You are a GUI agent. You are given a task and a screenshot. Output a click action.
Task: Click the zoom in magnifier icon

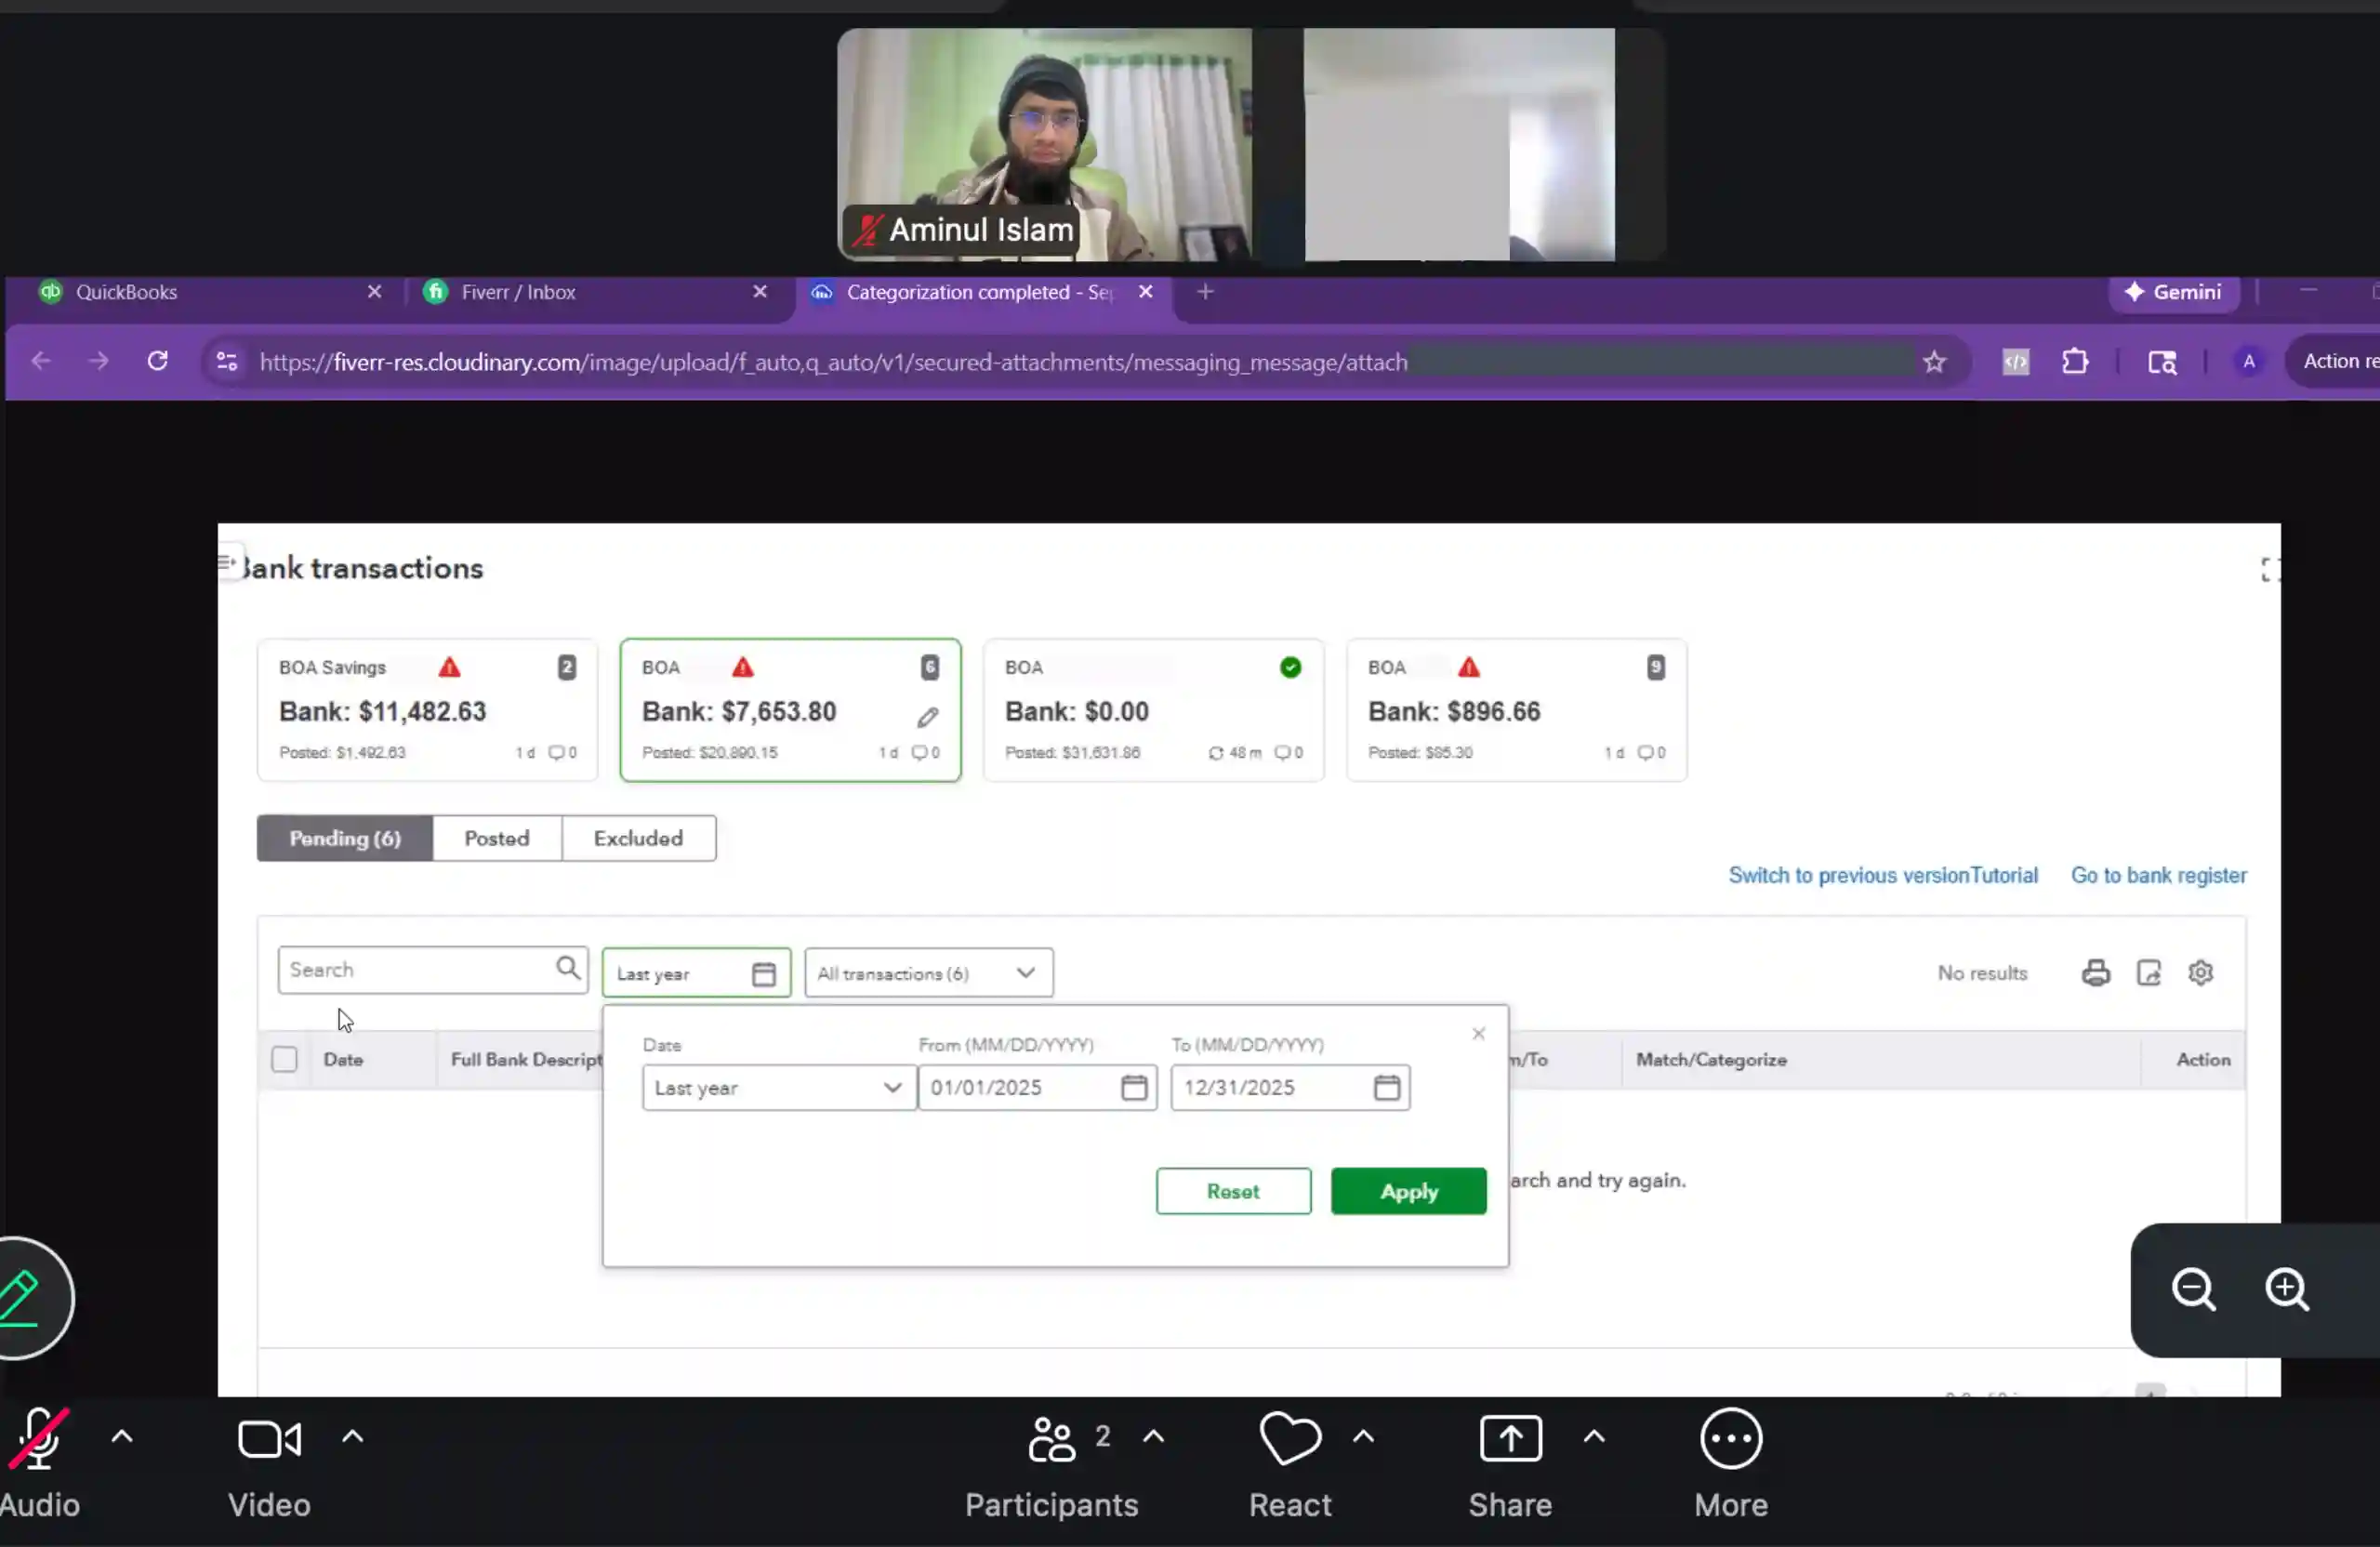tap(2287, 1289)
